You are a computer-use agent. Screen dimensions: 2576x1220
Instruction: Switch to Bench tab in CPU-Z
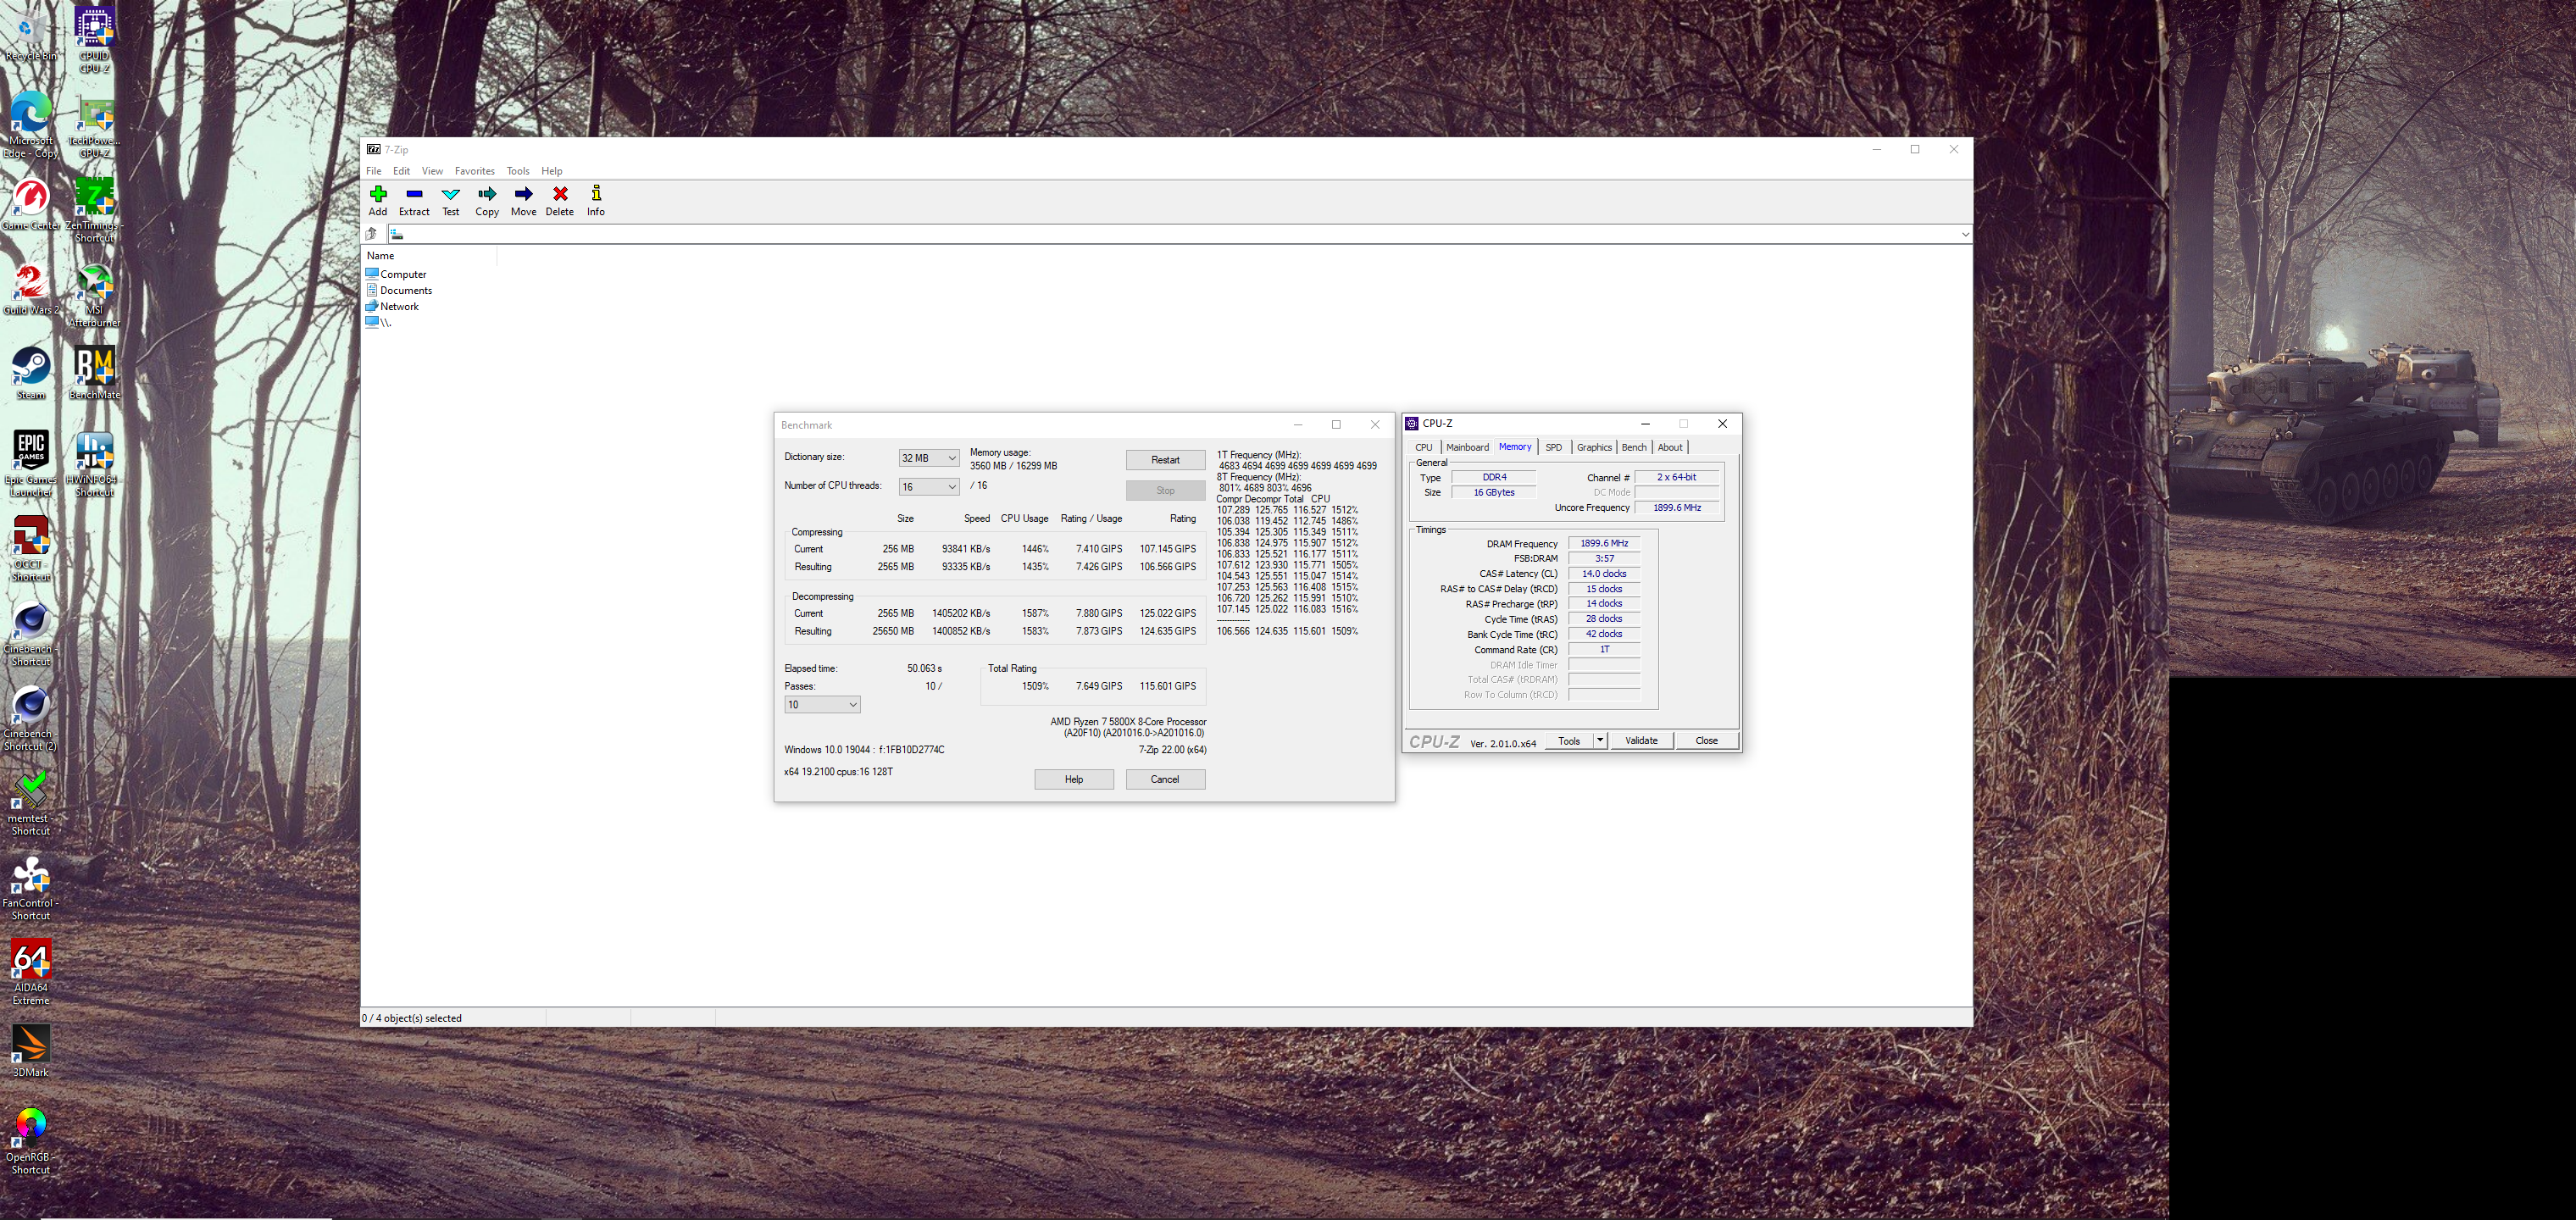pyautogui.click(x=1634, y=448)
